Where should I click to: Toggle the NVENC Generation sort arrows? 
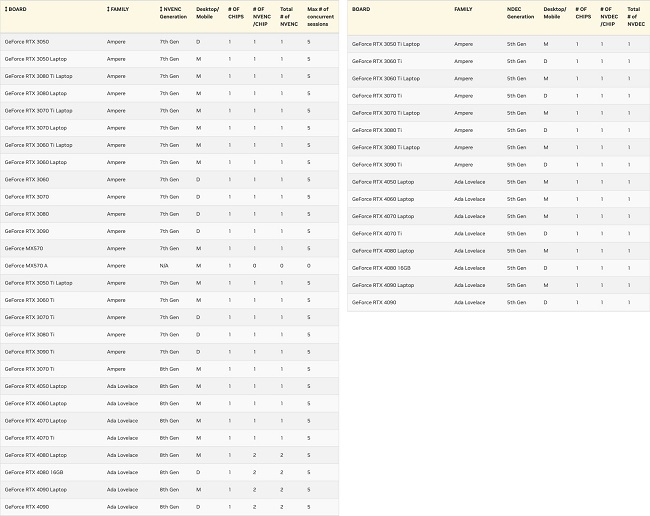point(161,9)
